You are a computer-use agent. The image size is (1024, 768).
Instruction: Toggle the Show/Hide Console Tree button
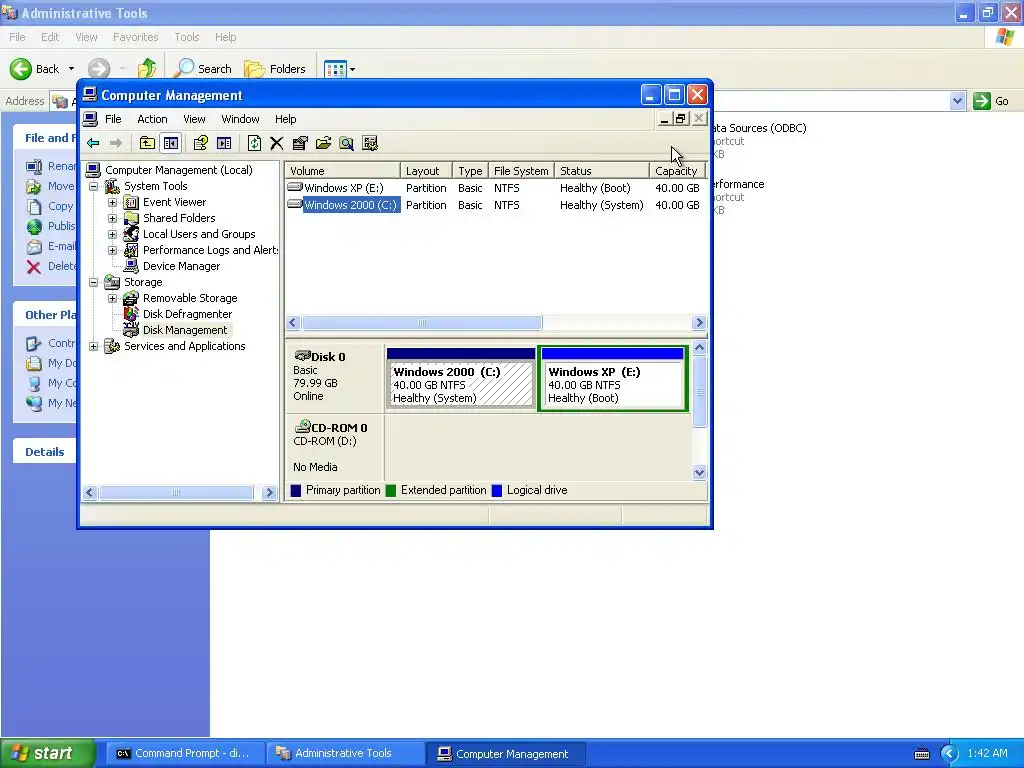click(x=171, y=143)
